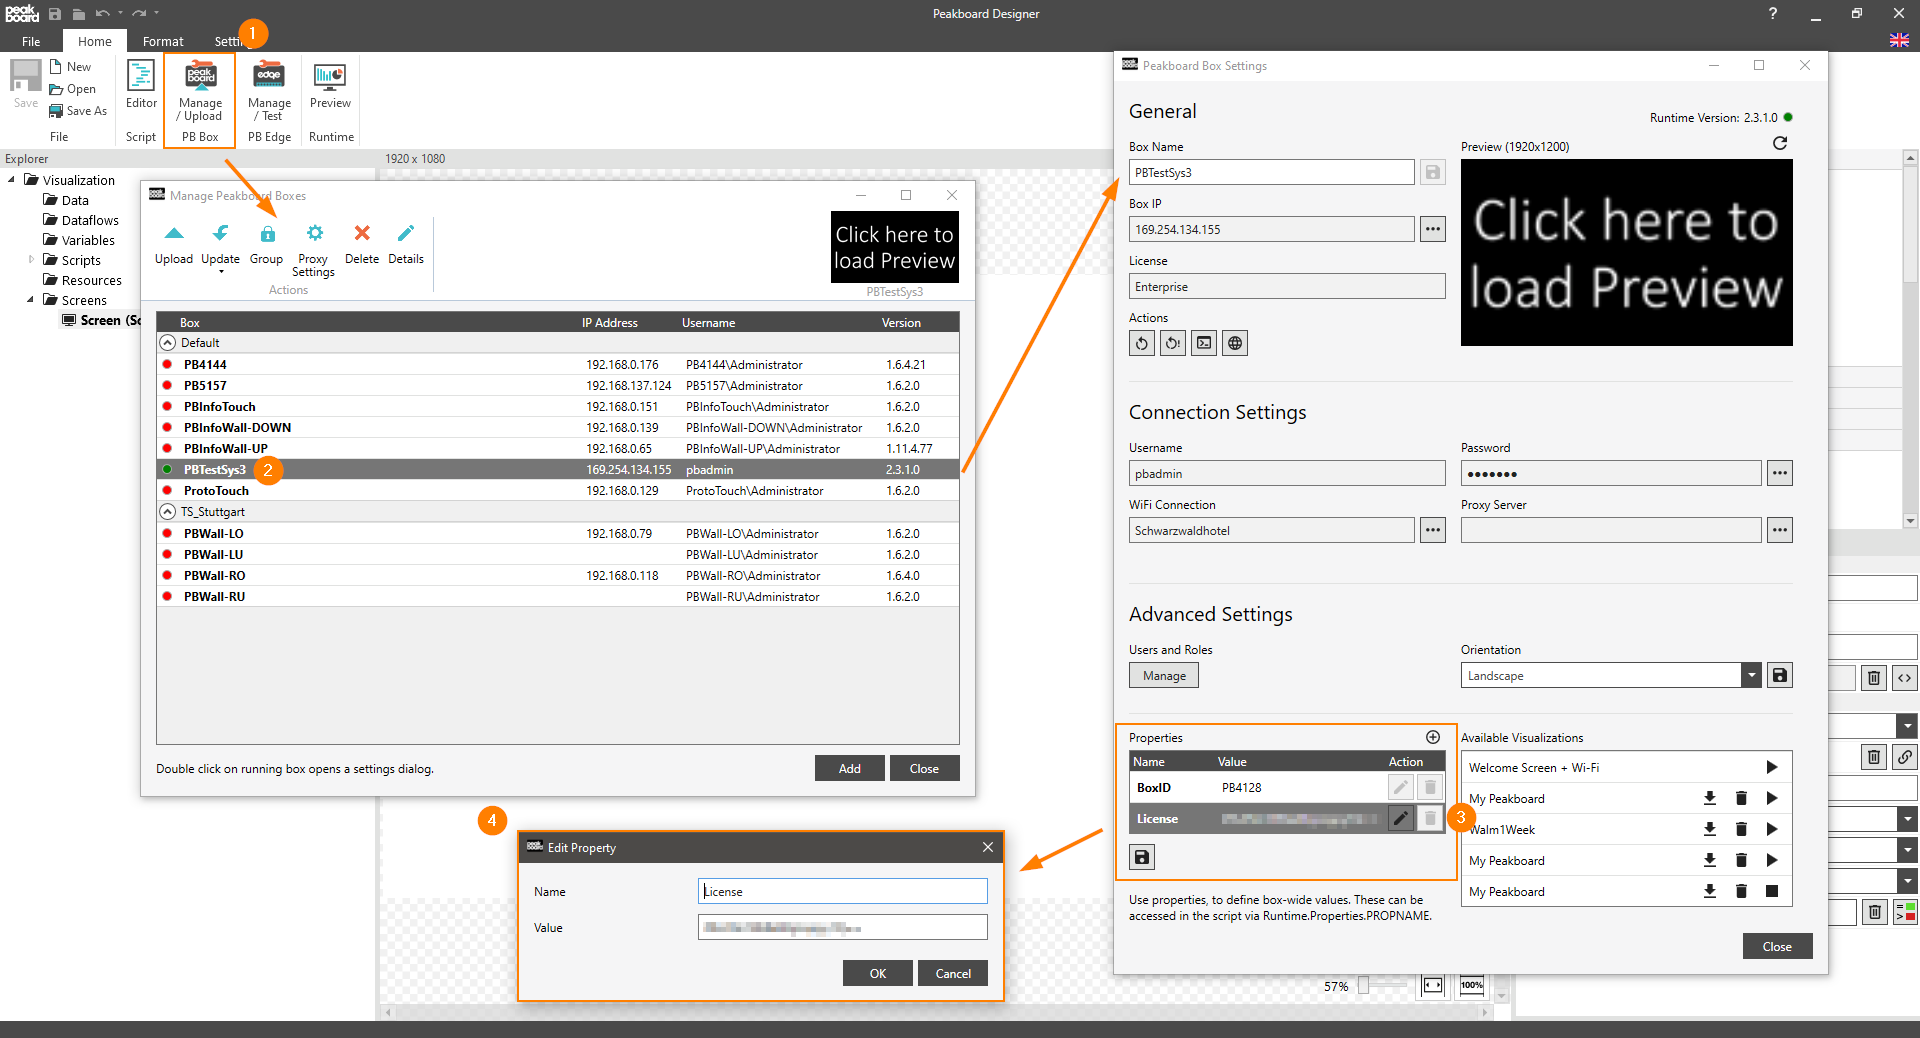The image size is (1920, 1038).
Task: Open the undo history dropdown in title bar
Action: pyautogui.click(x=121, y=14)
